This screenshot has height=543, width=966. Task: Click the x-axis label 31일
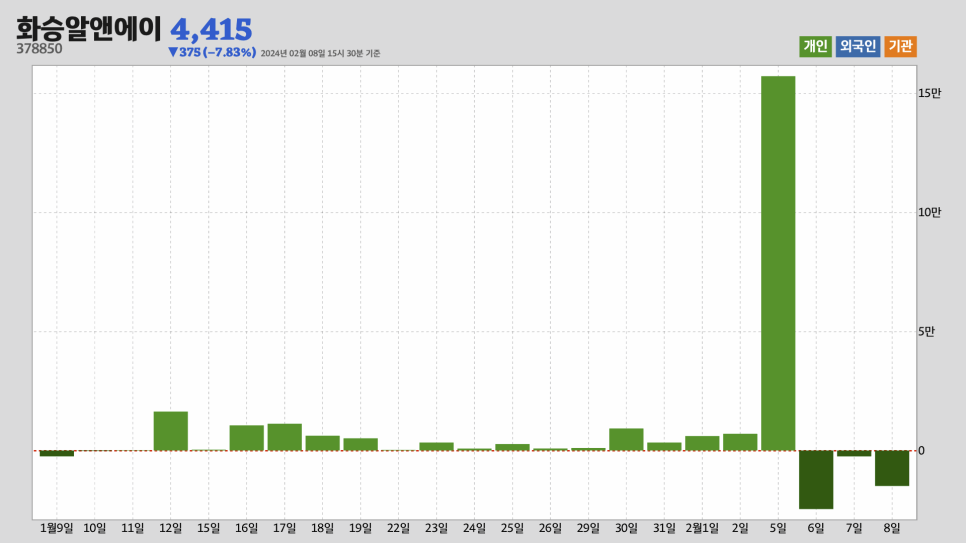(664, 528)
